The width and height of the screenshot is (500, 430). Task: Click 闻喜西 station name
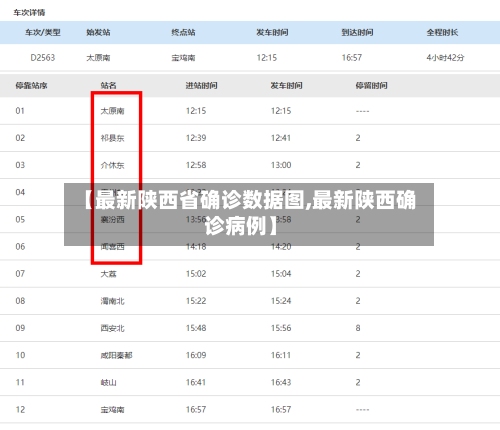tap(113, 247)
